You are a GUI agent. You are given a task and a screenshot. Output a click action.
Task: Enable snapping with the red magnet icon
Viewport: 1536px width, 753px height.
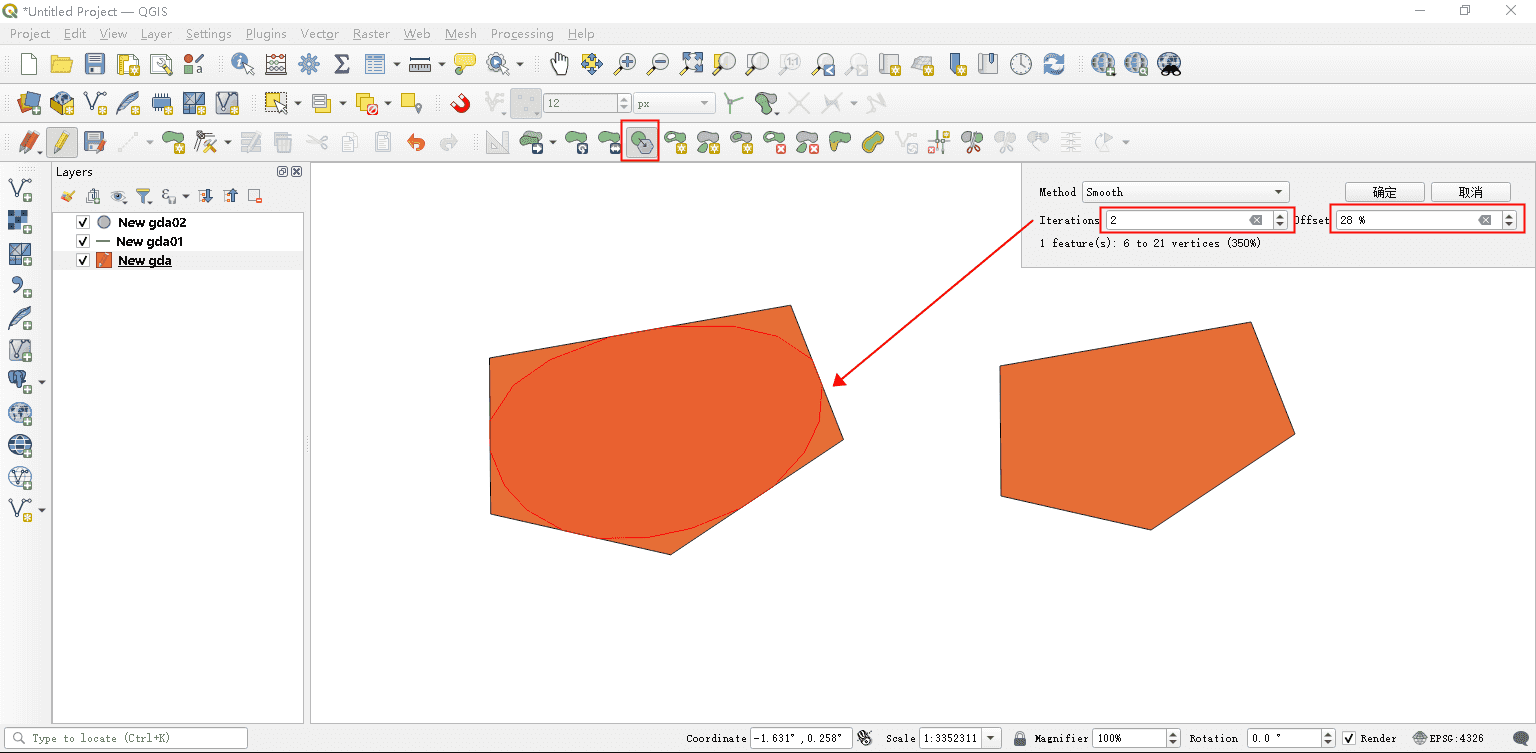click(460, 103)
